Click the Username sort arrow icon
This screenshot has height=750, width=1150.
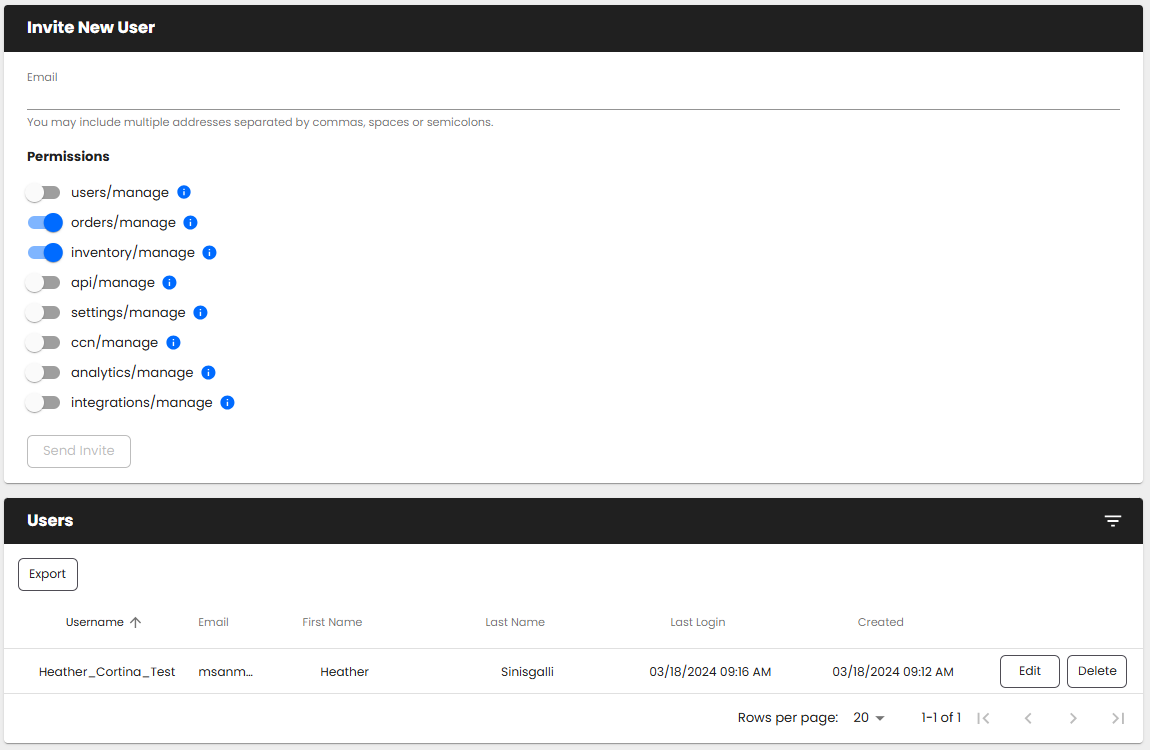coord(136,622)
